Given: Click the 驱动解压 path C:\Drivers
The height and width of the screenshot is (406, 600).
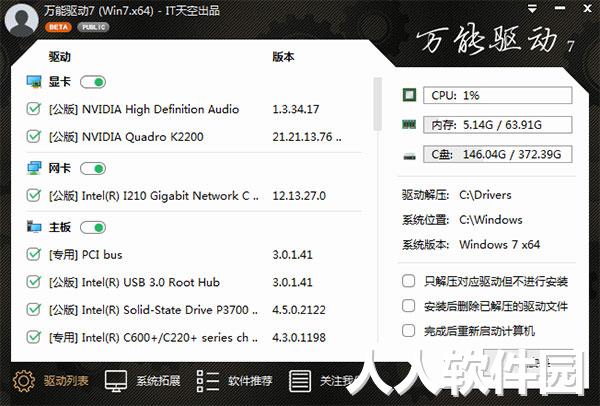Looking at the screenshot, I should pyautogui.click(x=485, y=195).
